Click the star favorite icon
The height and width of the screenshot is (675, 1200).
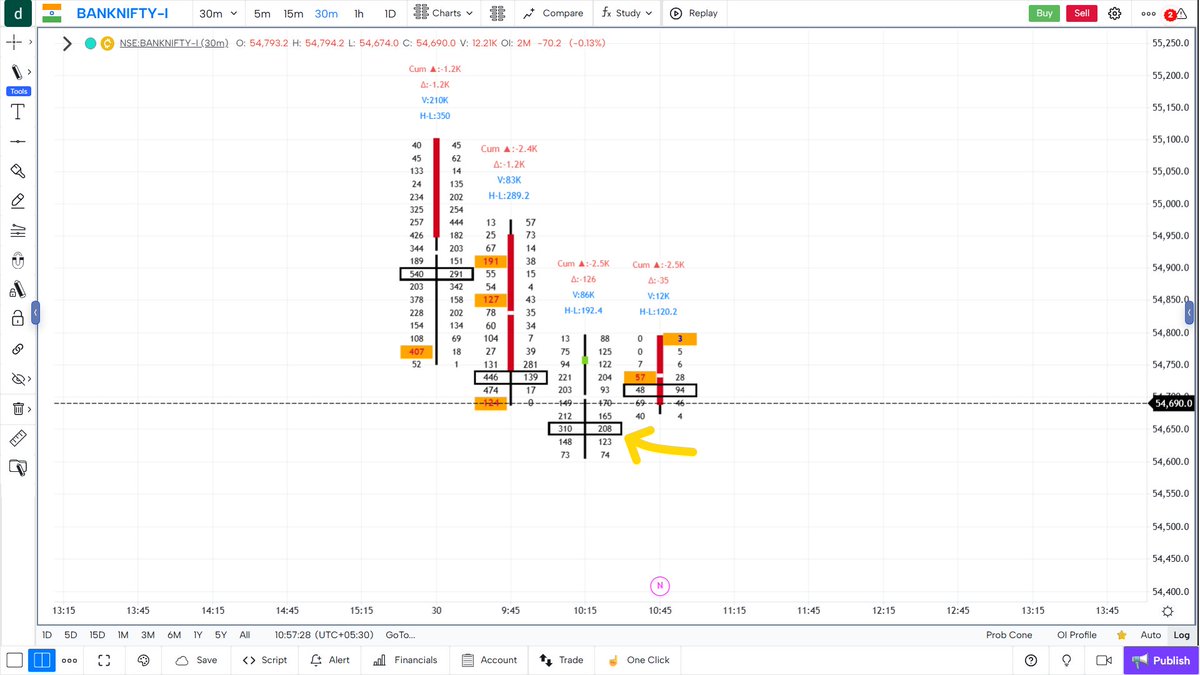[x=1122, y=635]
